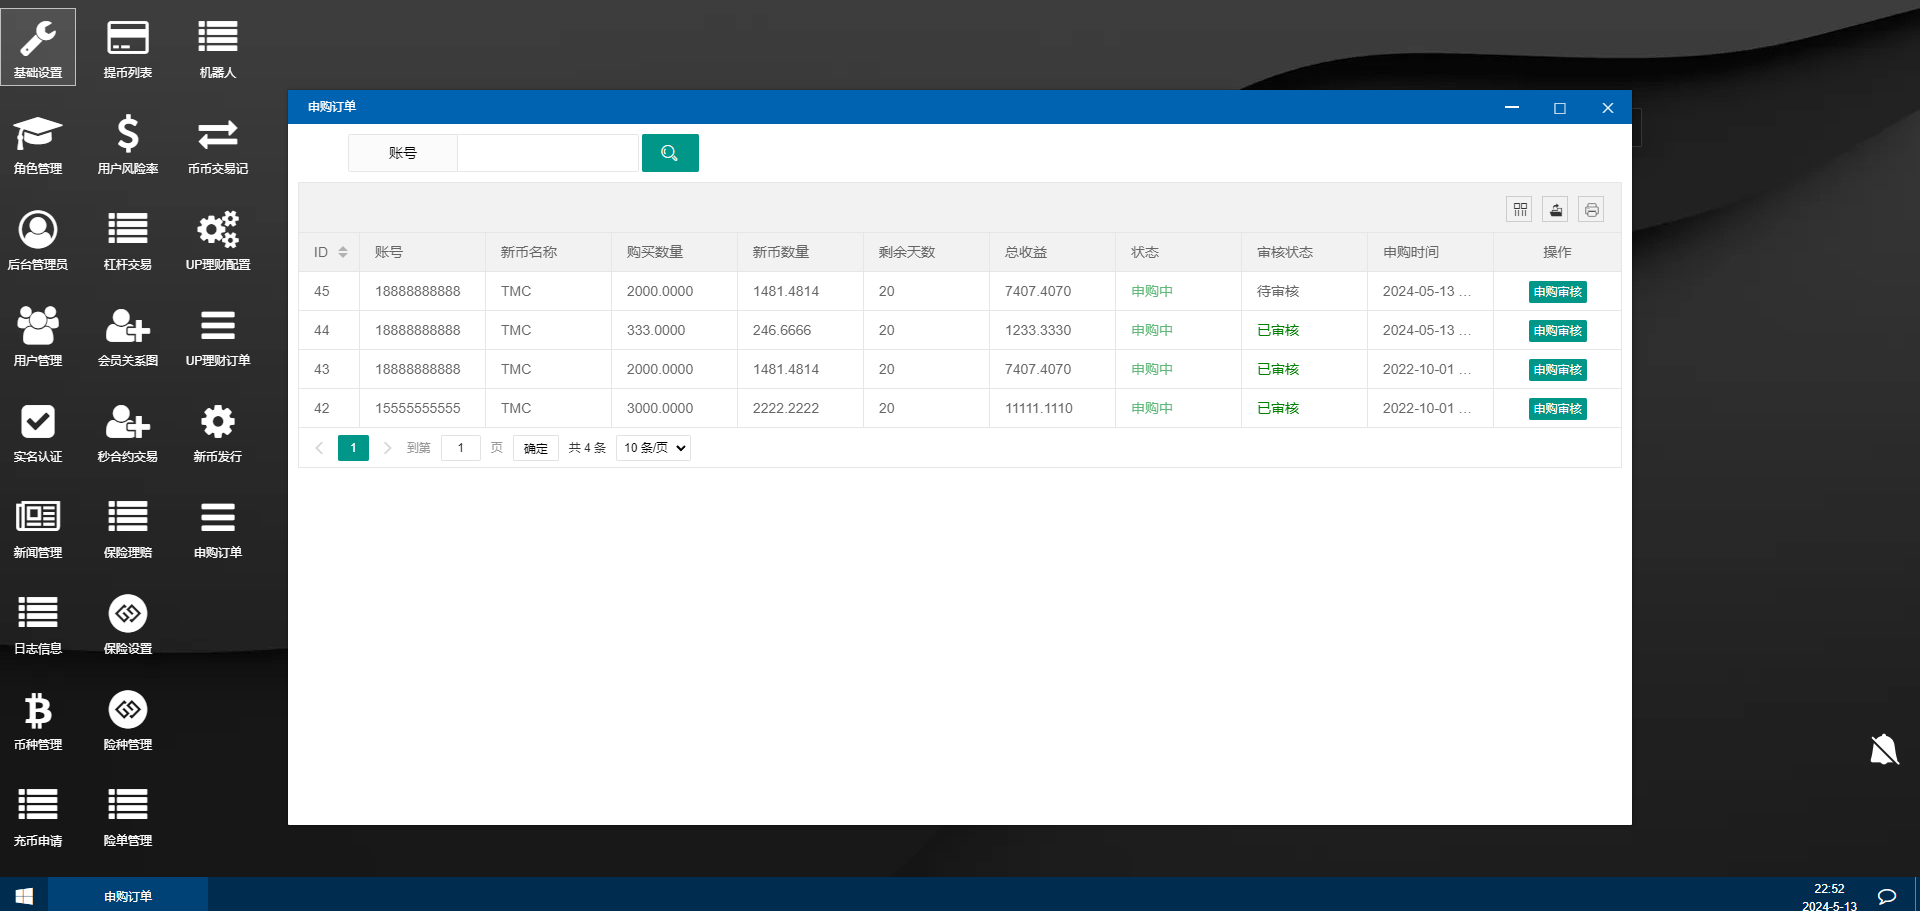Click 待审核 status in row 45
The width and height of the screenshot is (1920, 911).
(x=1278, y=291)
